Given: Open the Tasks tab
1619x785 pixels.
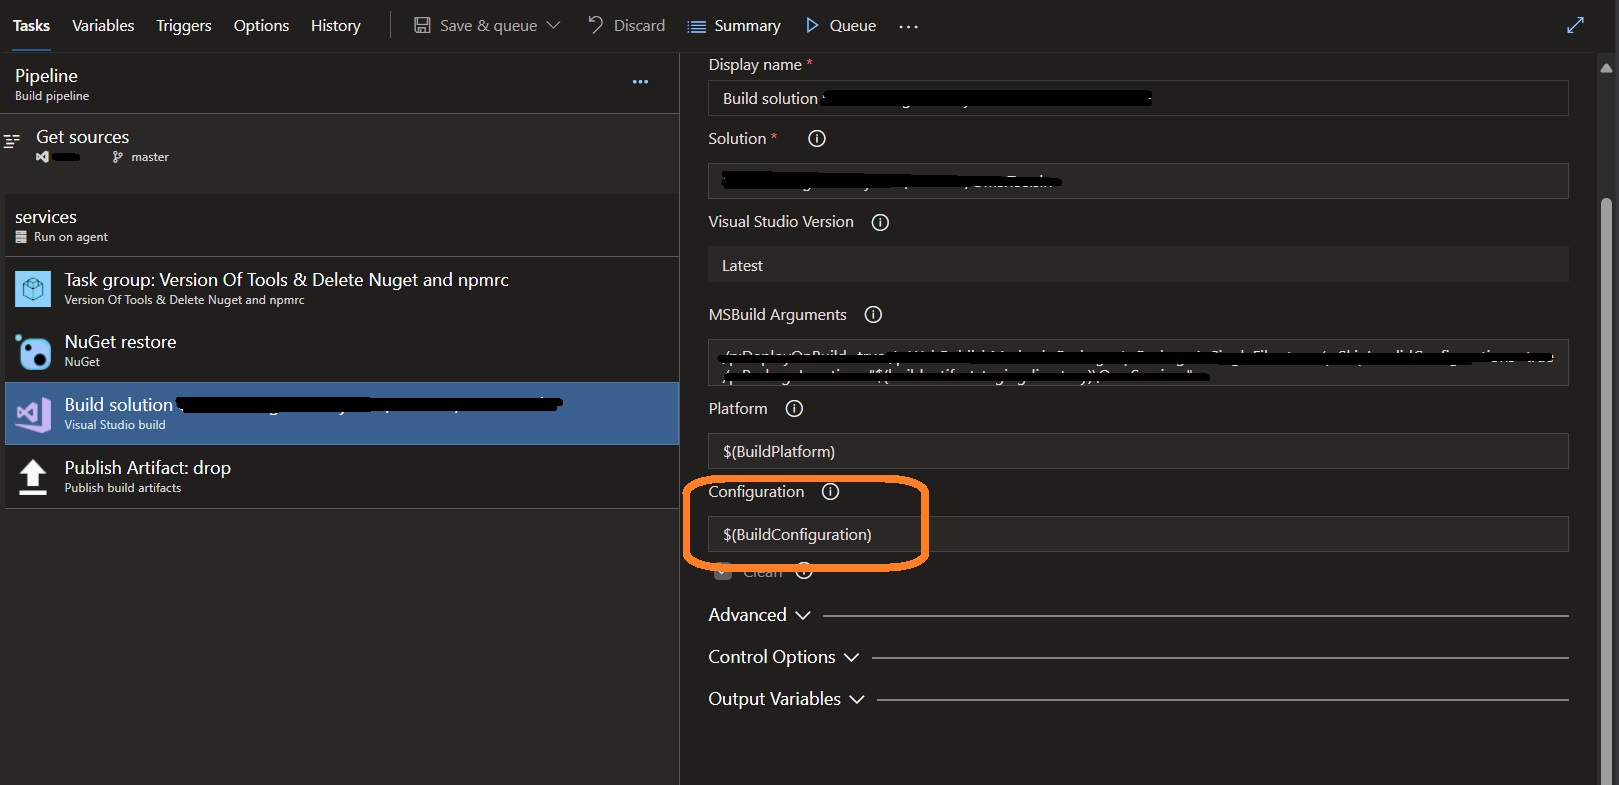Looking at the screenshot, I should click(x=31, y=25).
